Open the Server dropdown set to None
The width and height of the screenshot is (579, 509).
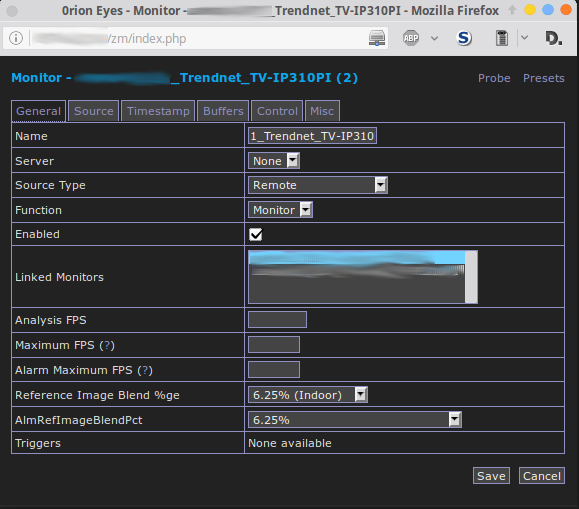(x=274, y=161)
